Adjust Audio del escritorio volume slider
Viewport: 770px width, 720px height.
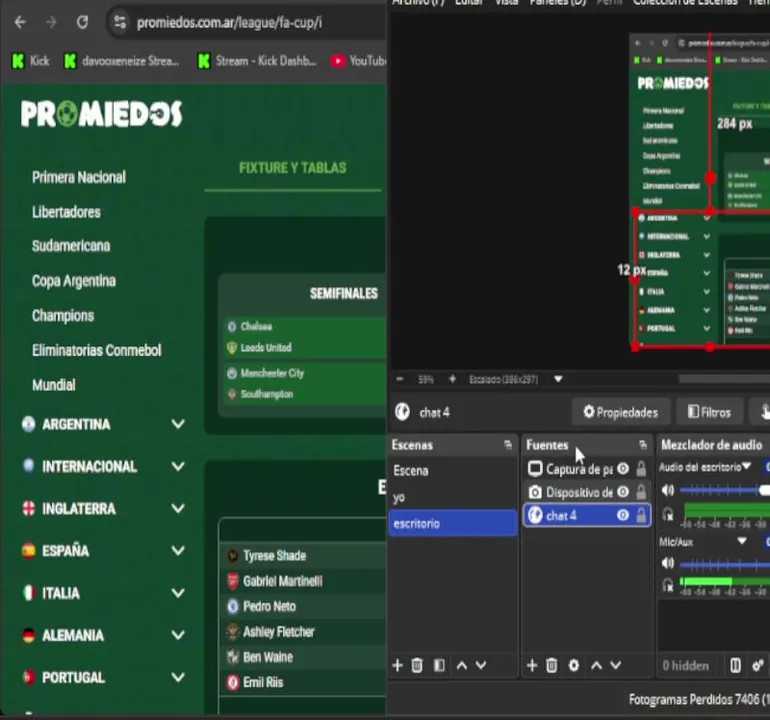pyautogui.click(x=725, y=490)
